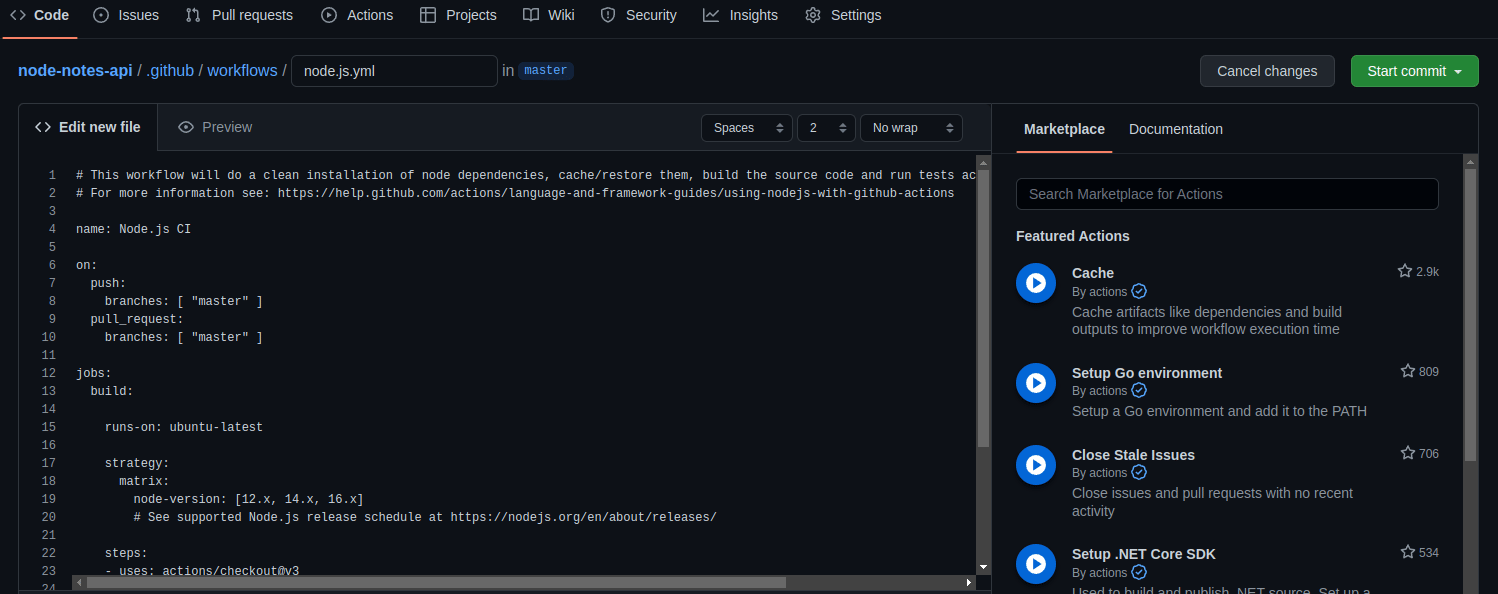
Task: Click line number 15 in gutter
Action: pyautogui.click(x=49, y=427)
